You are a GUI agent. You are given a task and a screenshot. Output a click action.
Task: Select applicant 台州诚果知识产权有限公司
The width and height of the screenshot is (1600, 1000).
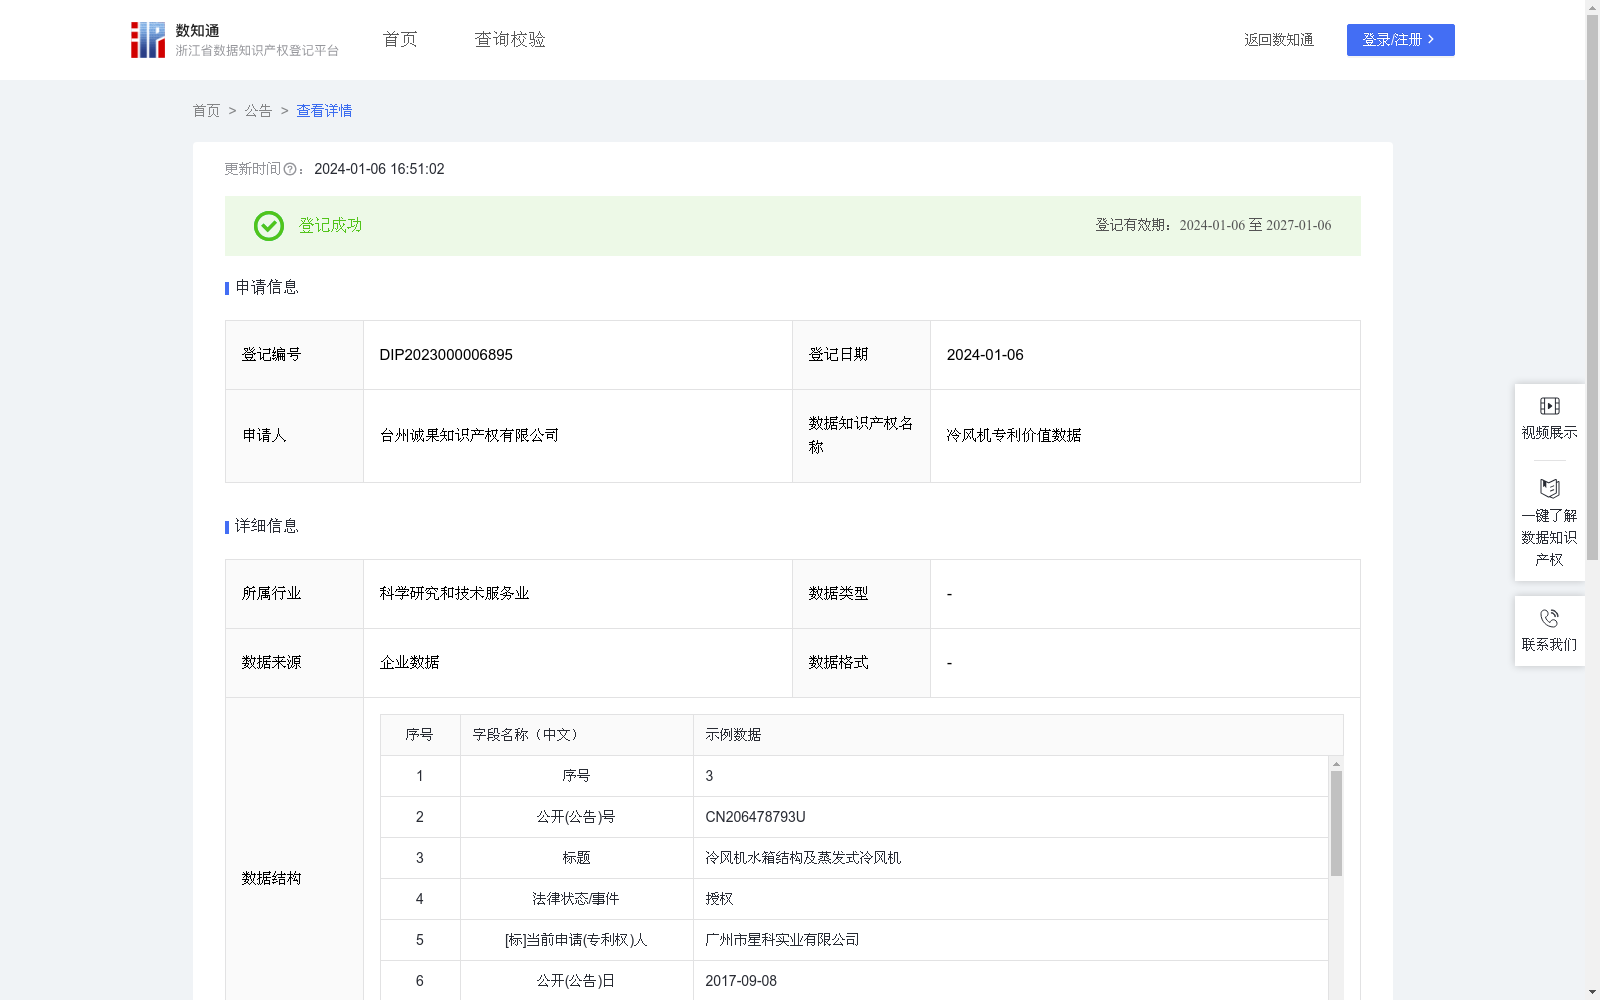[x=469, y=435]
